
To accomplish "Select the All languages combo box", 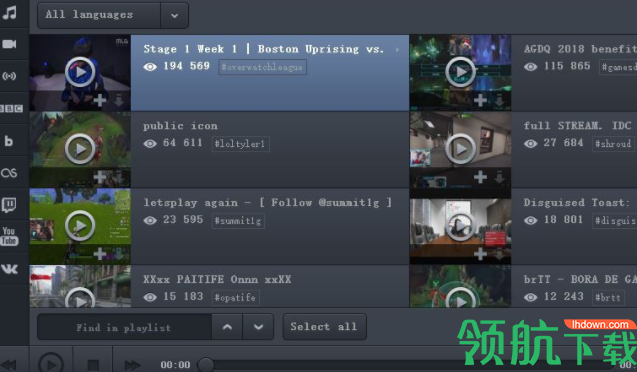I will (113, 15).
